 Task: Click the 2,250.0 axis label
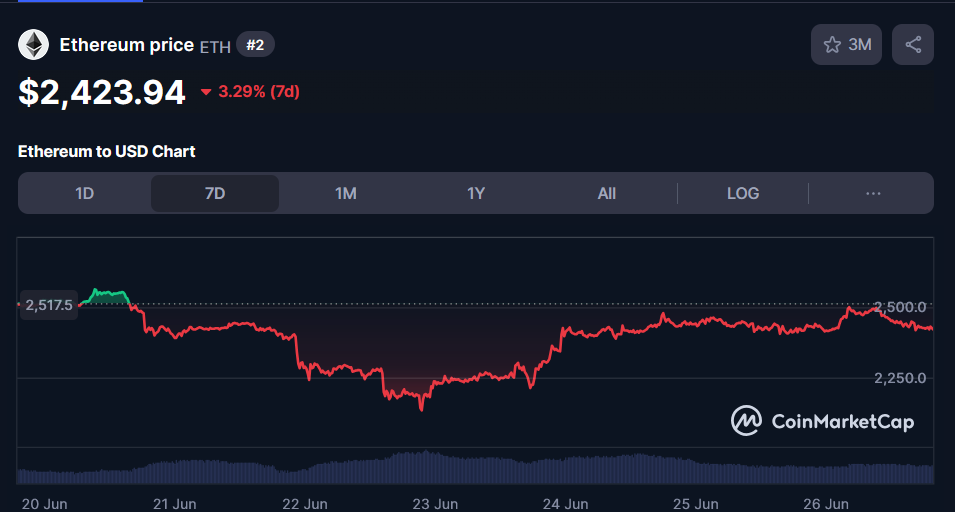[x=900, y=378]
